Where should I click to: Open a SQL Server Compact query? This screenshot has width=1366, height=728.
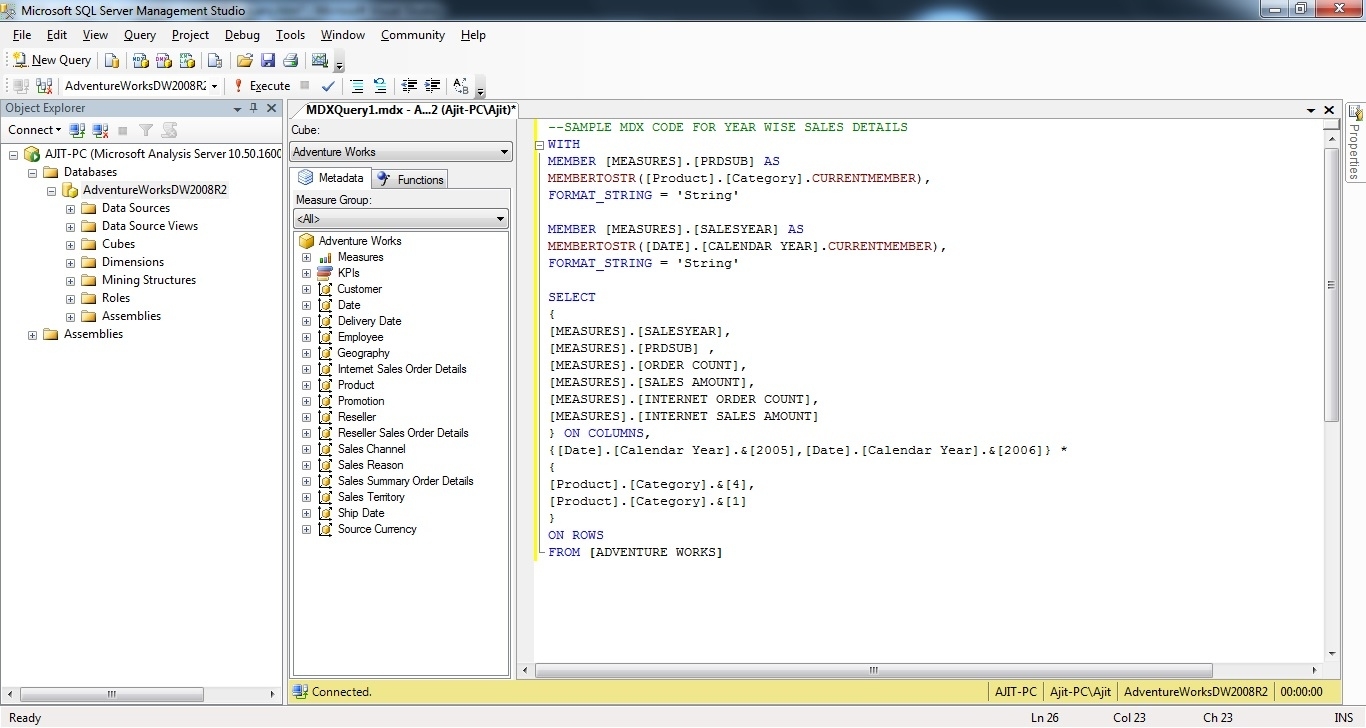tap(214, 60)
